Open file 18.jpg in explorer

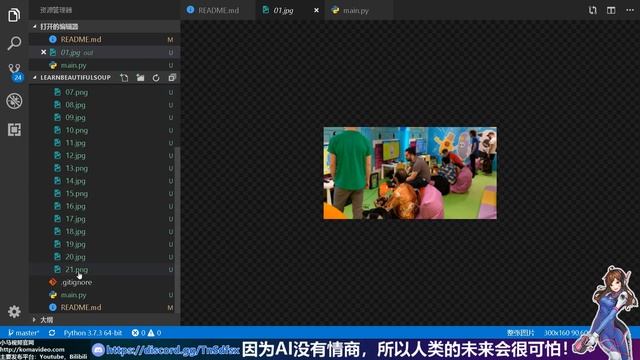pyautogui.click(x=102, y=231)
